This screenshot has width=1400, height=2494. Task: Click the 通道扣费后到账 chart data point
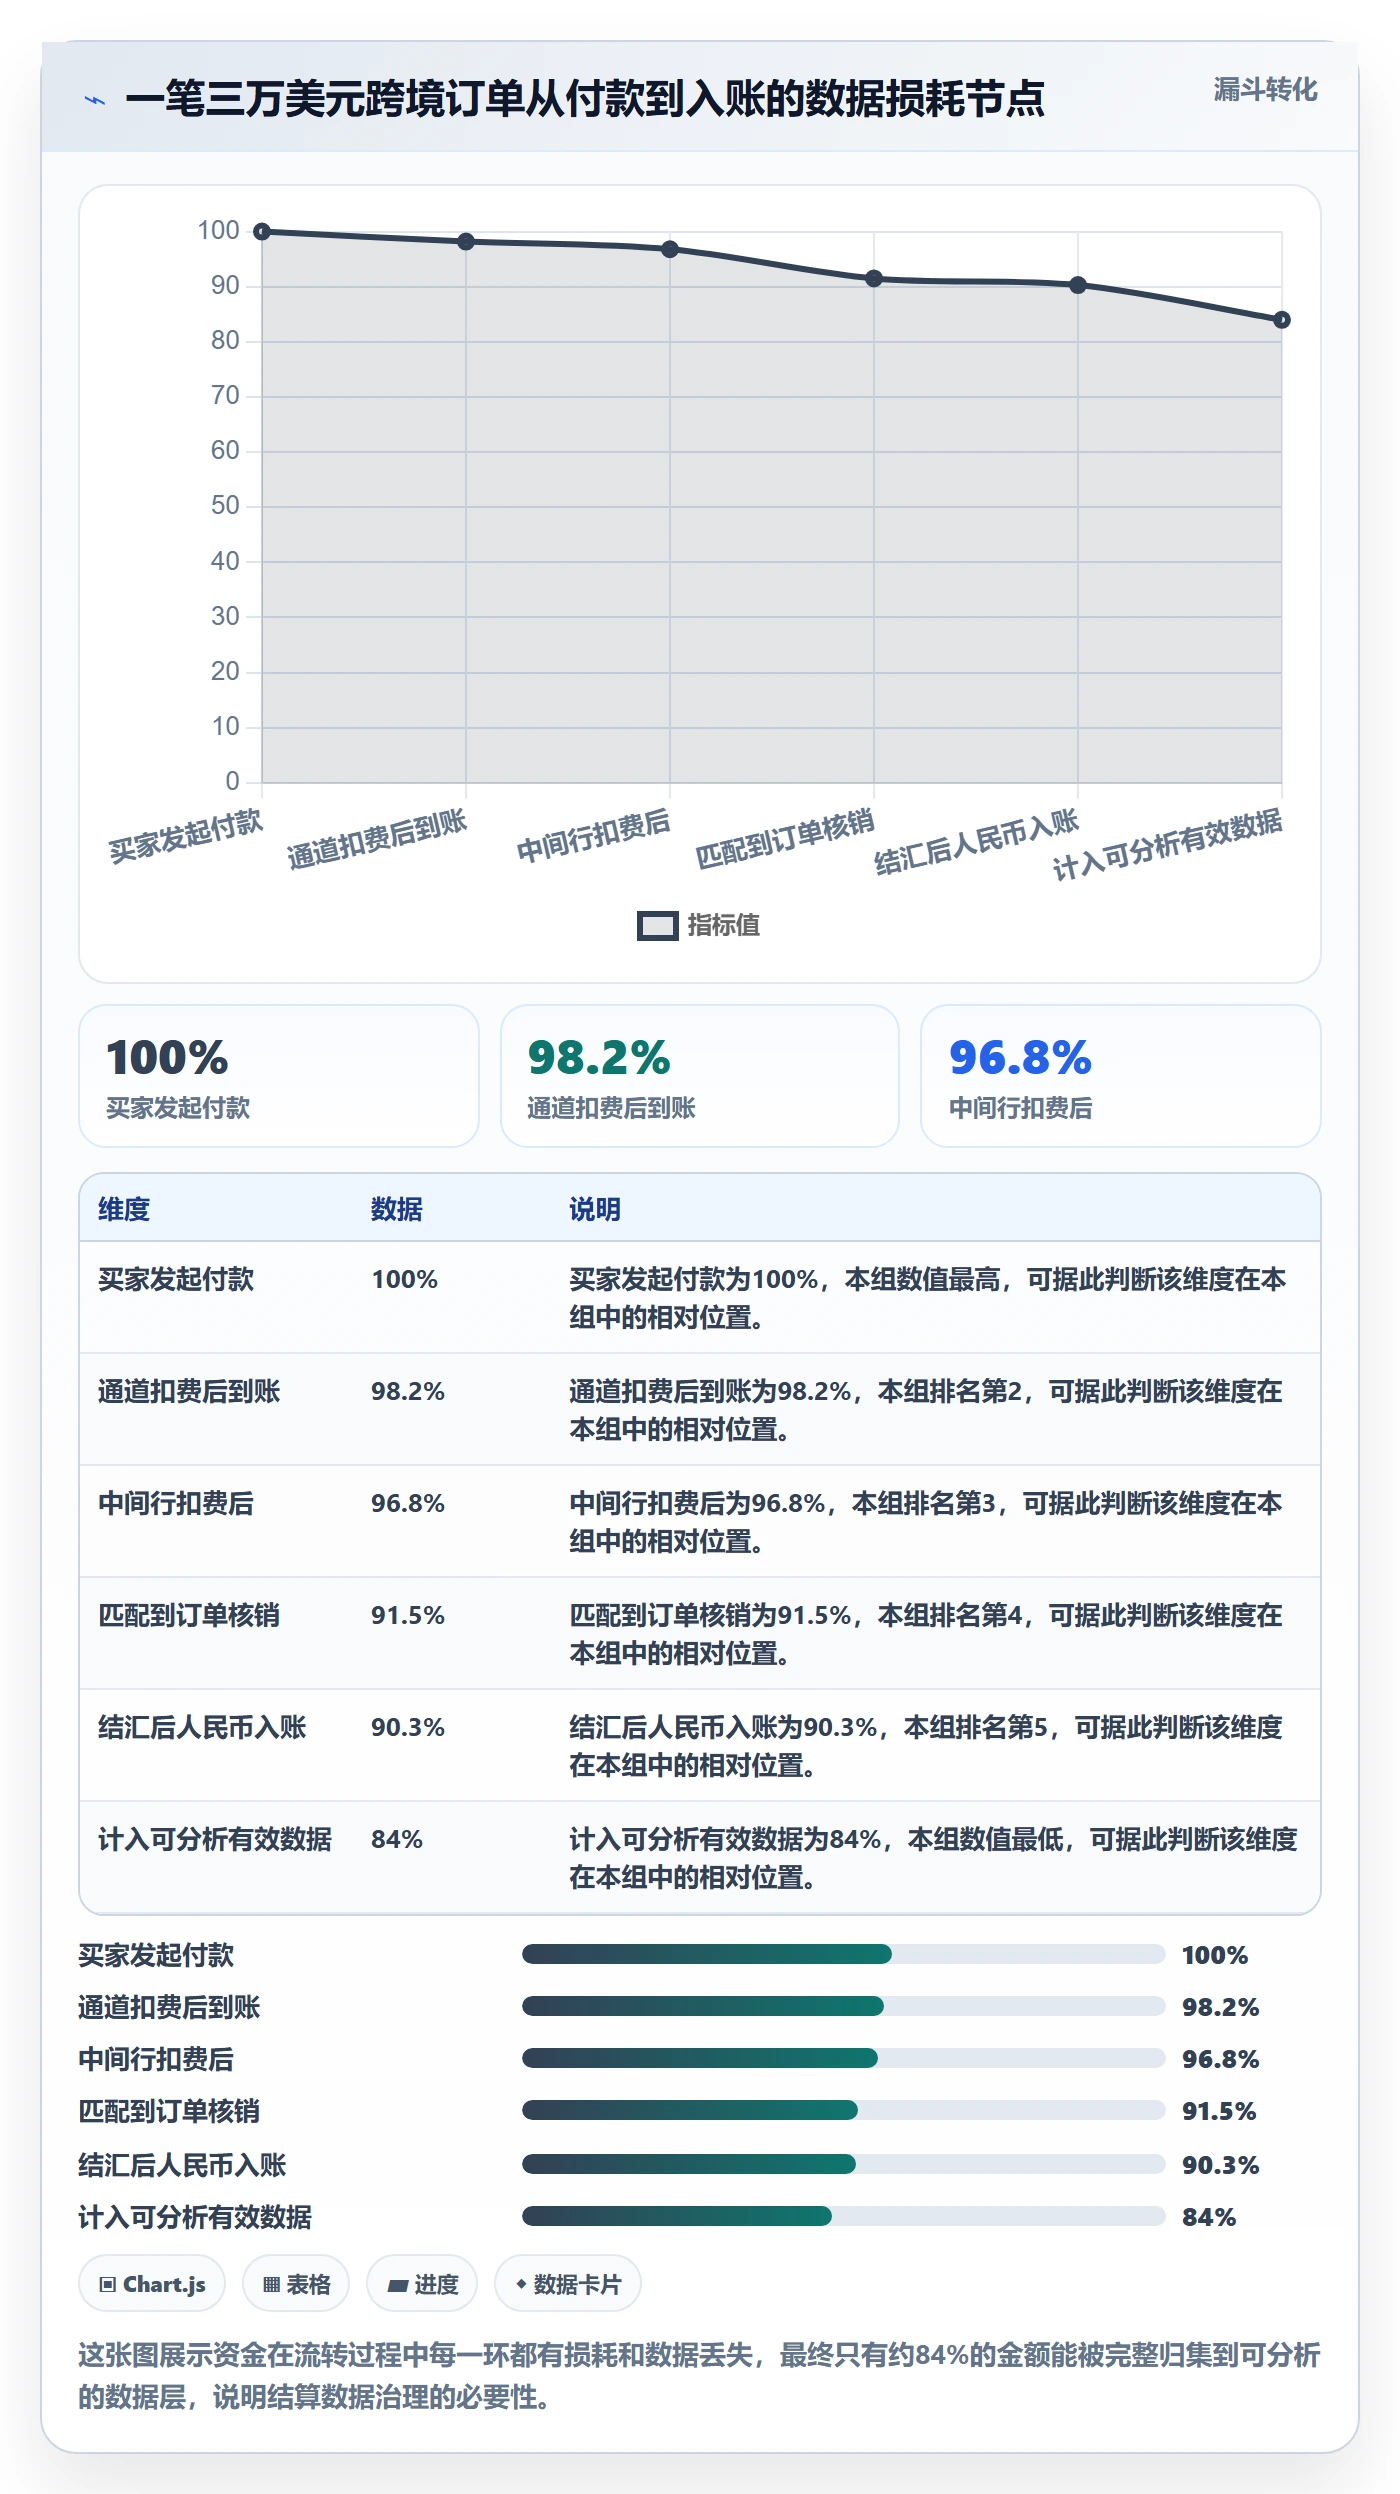(x=466, y=241)
